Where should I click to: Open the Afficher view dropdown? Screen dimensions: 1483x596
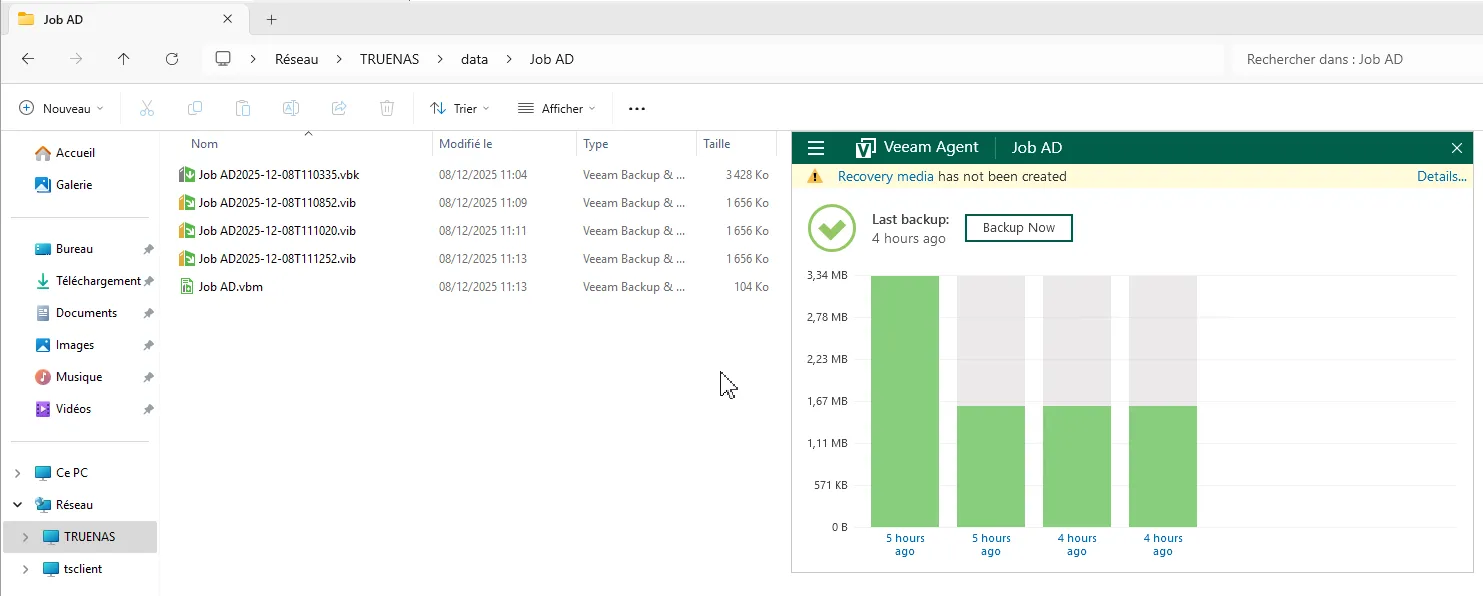point(557,108)
